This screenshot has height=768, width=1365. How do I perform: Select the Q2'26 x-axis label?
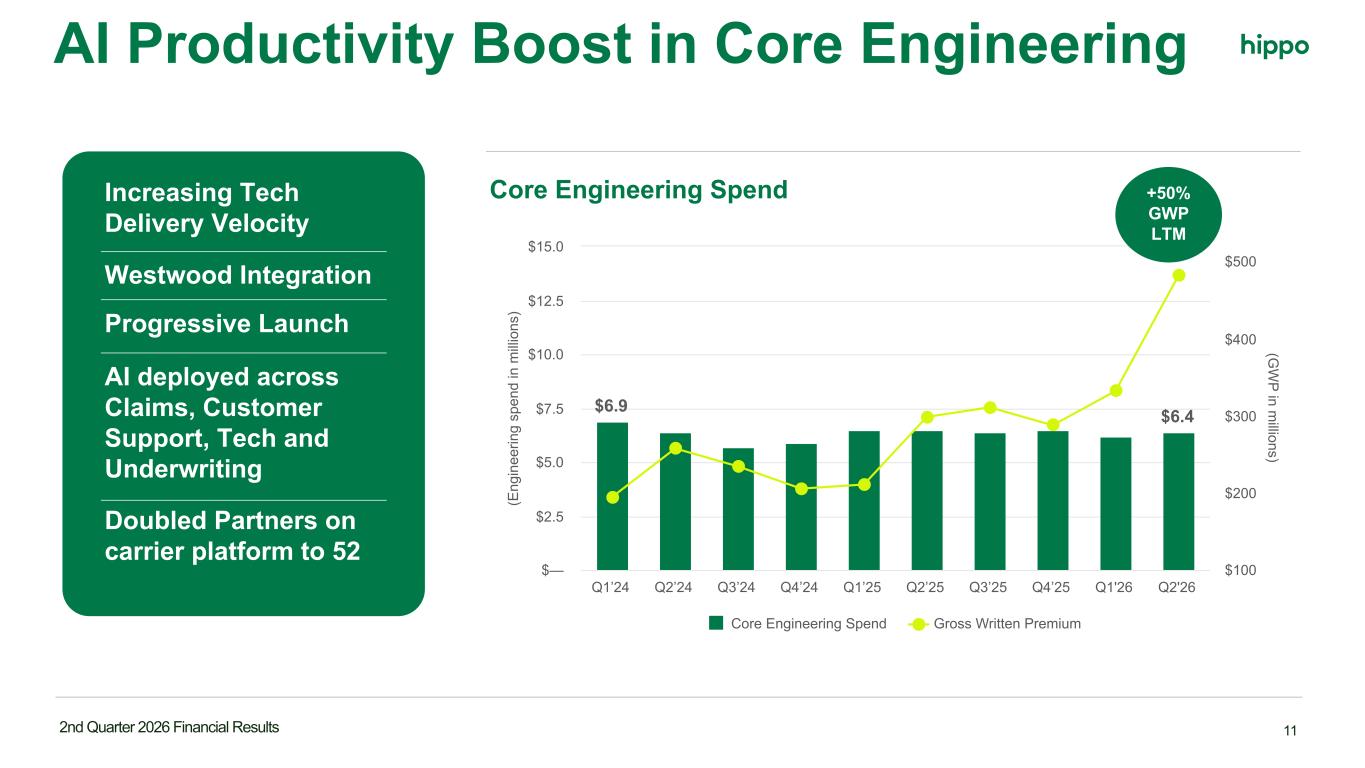point(1179,587)
